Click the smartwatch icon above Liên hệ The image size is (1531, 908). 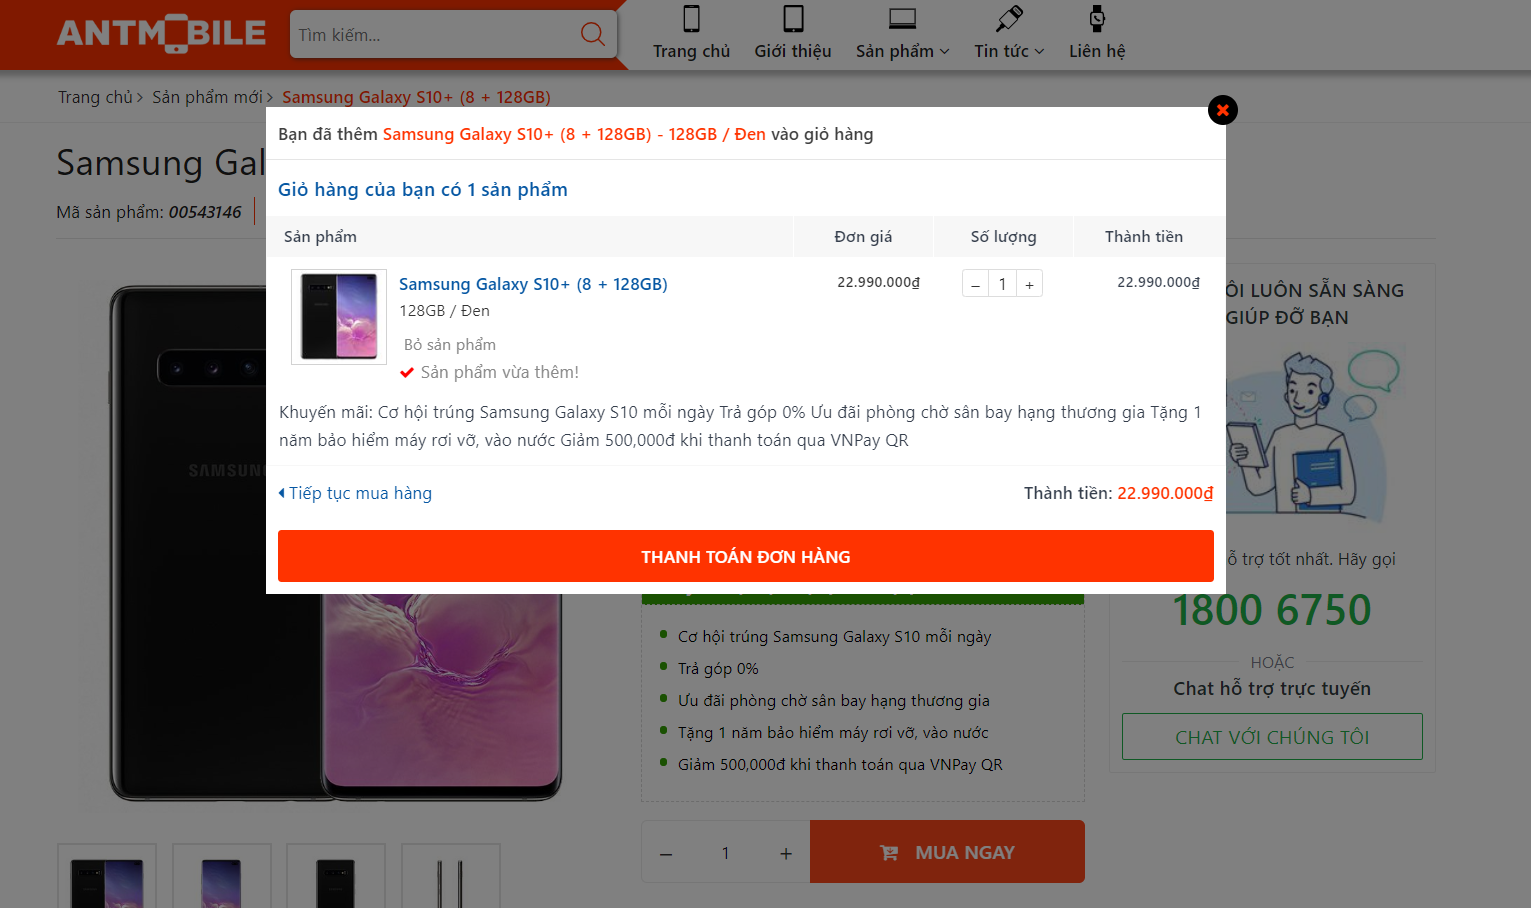click(x=1097, y=19)
